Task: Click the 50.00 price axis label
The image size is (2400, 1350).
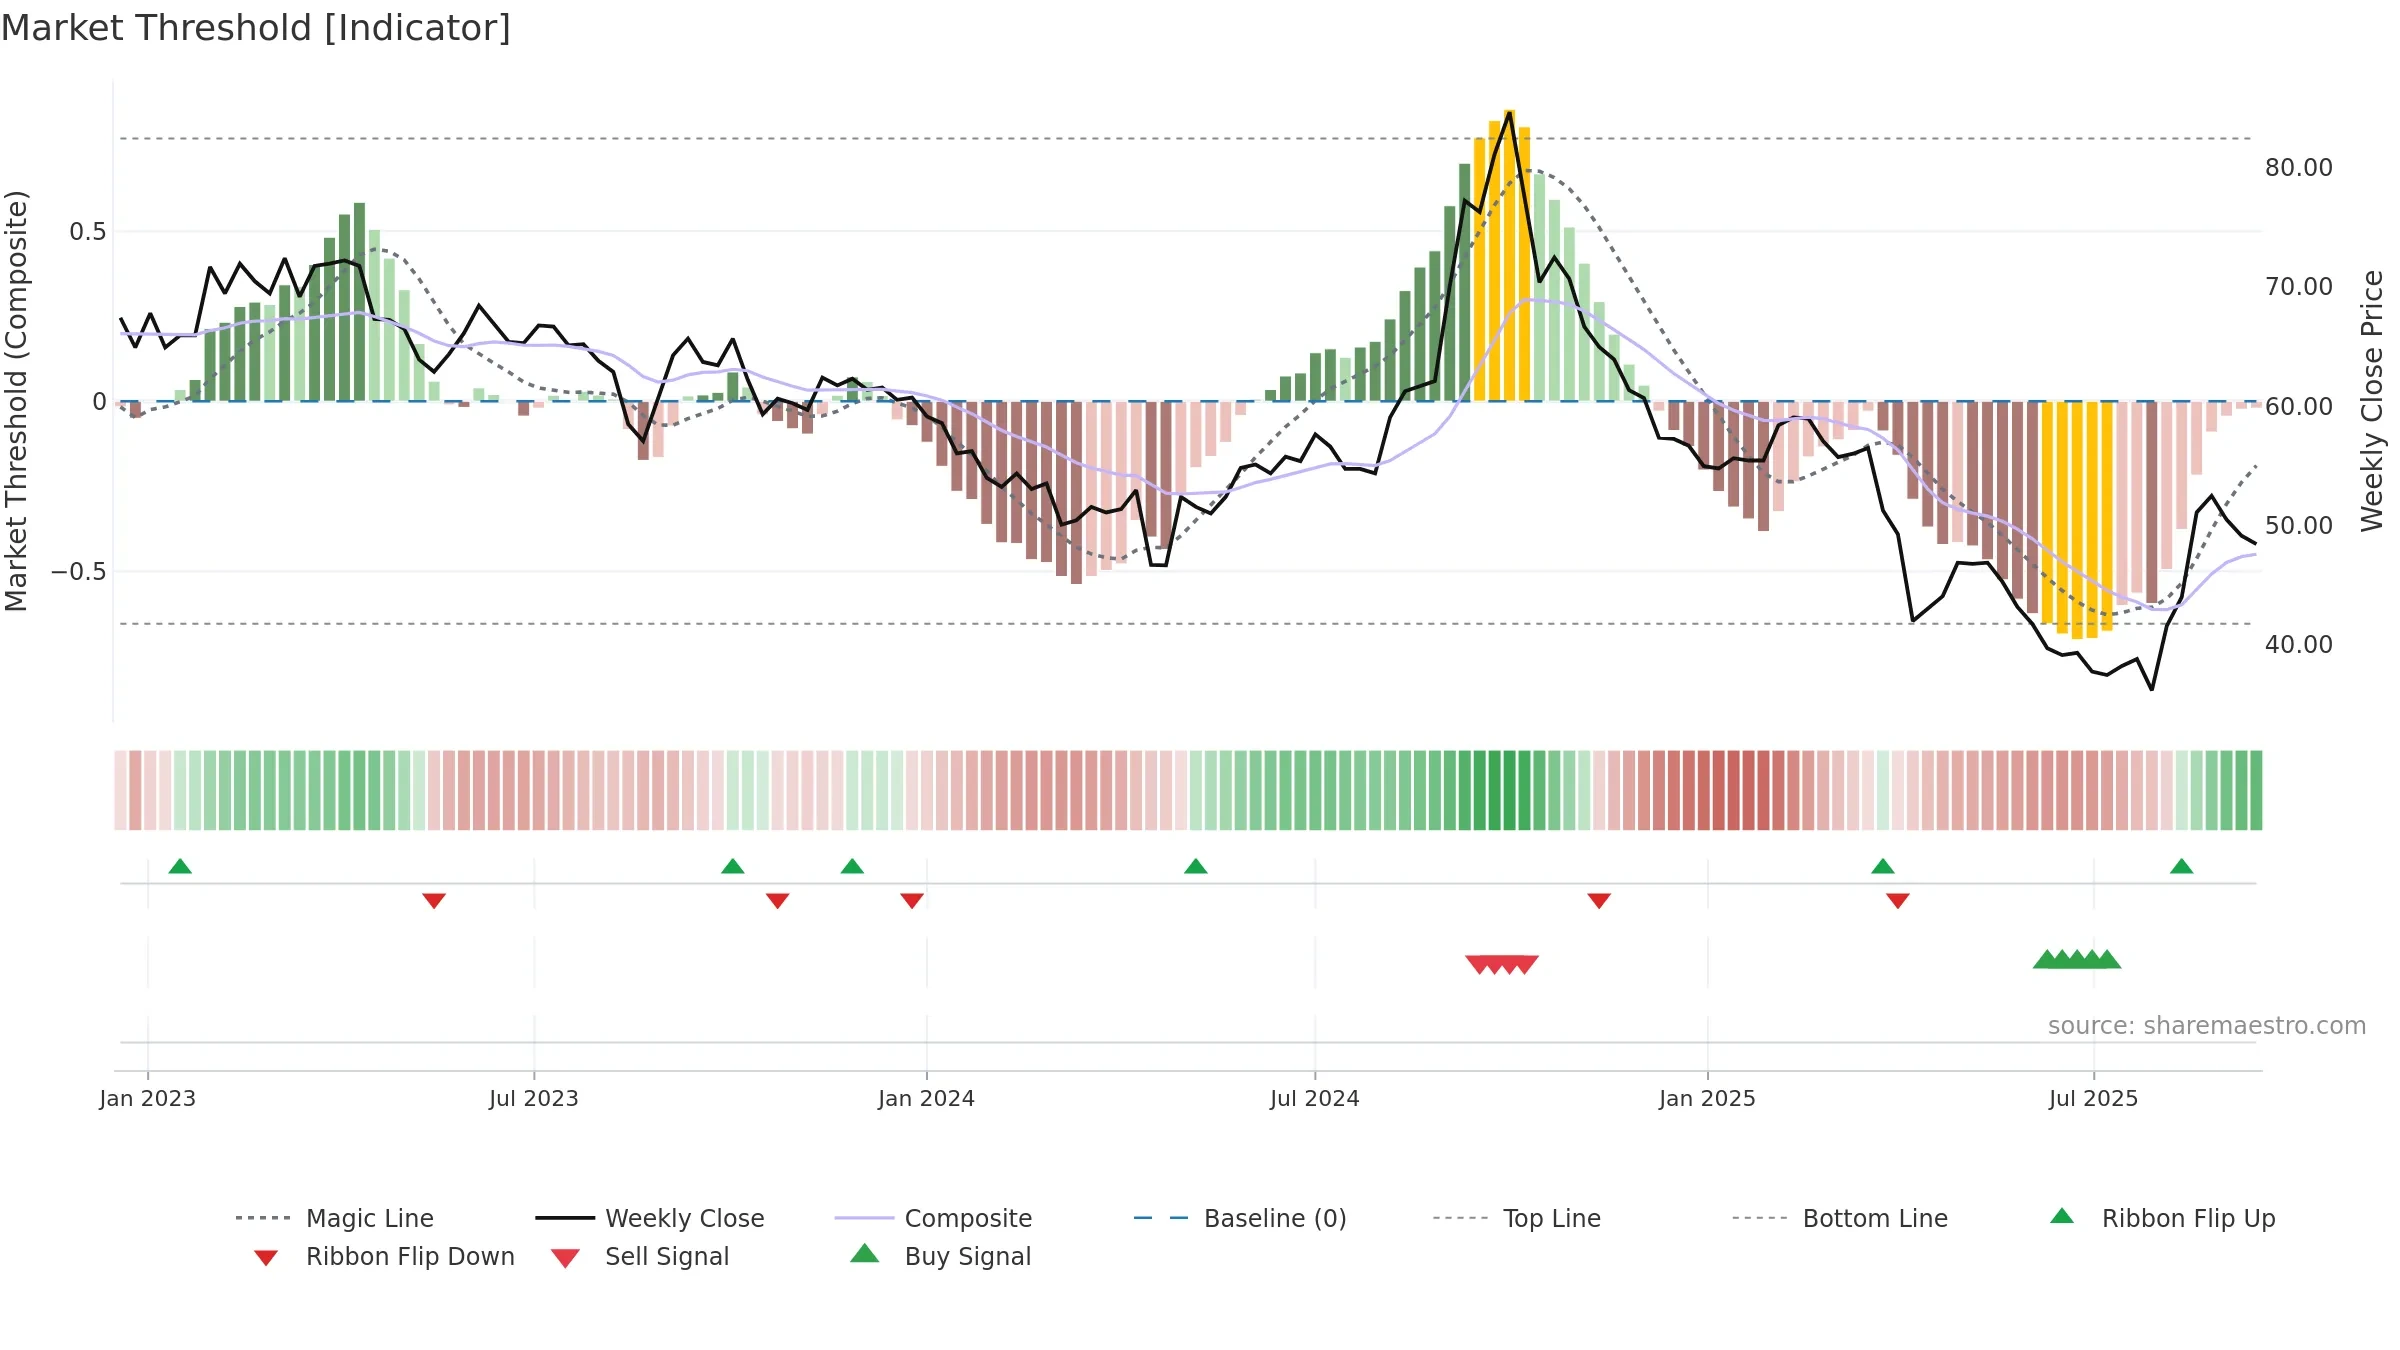Action: (2299, 525)
